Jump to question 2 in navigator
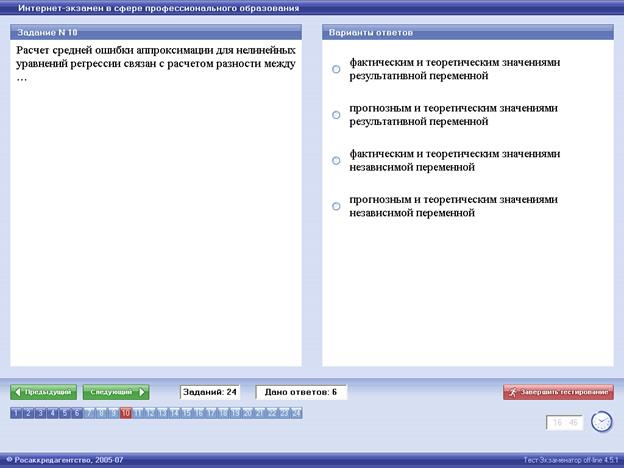This screenshot has height=468, width=624. pyautogui.click(x=28, y=413)
